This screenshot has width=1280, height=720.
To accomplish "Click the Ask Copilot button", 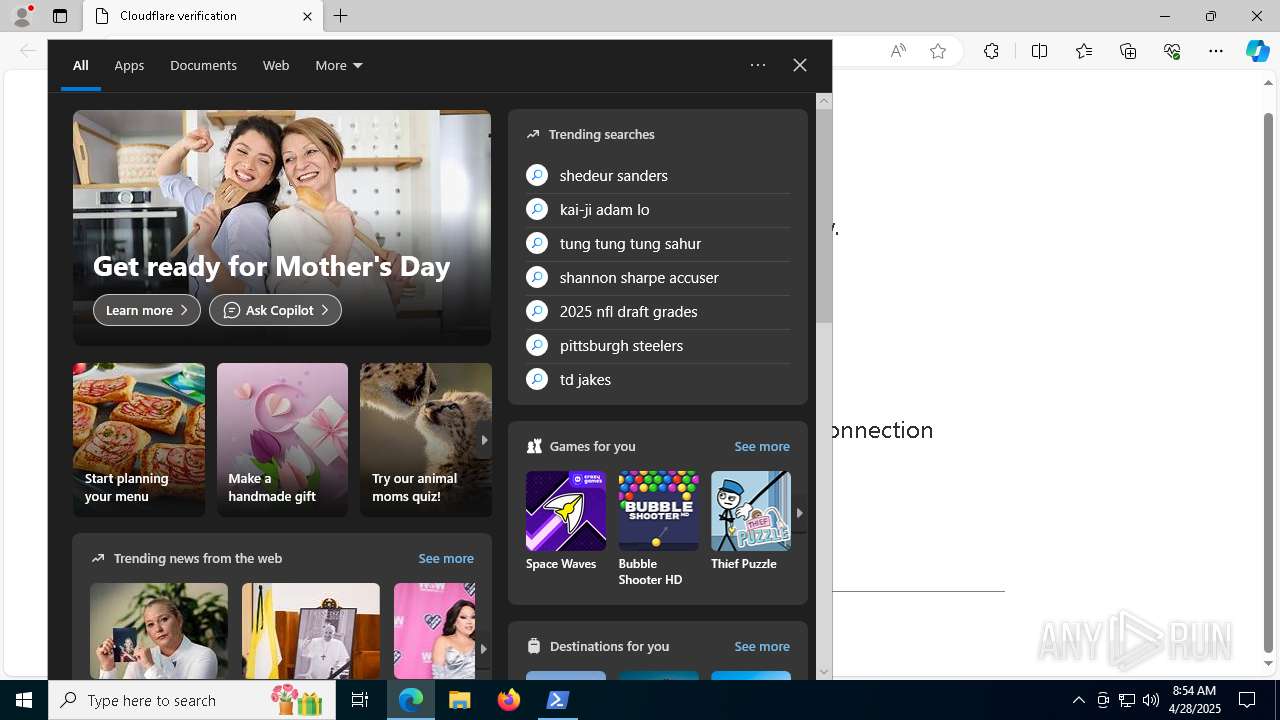I will pos(275,310).
